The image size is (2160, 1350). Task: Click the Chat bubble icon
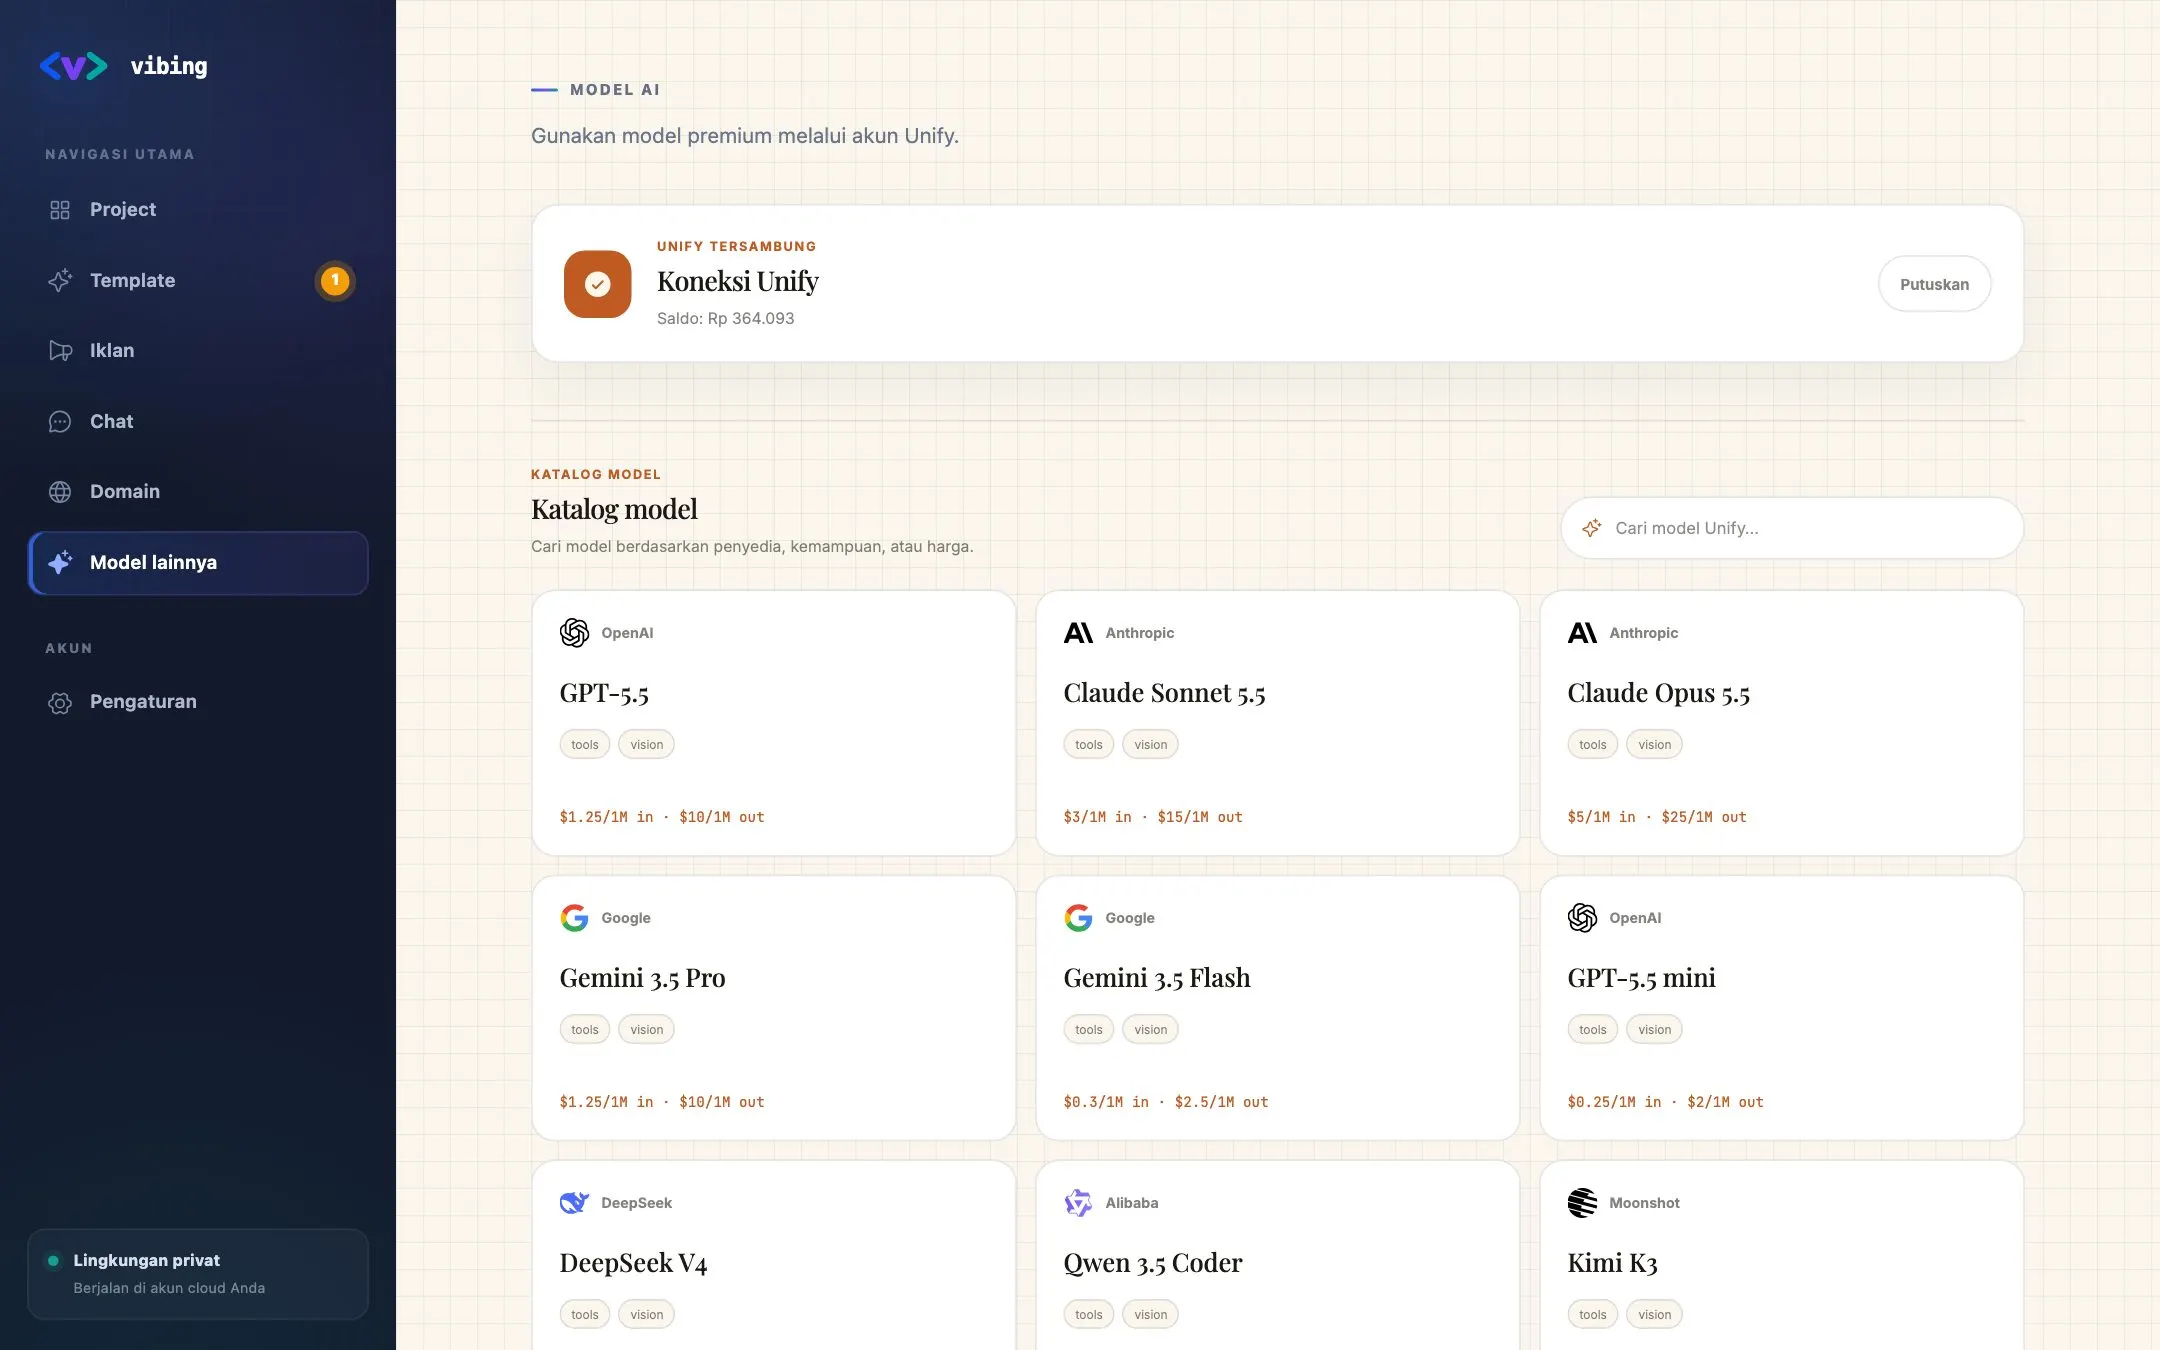pos(60,422)
